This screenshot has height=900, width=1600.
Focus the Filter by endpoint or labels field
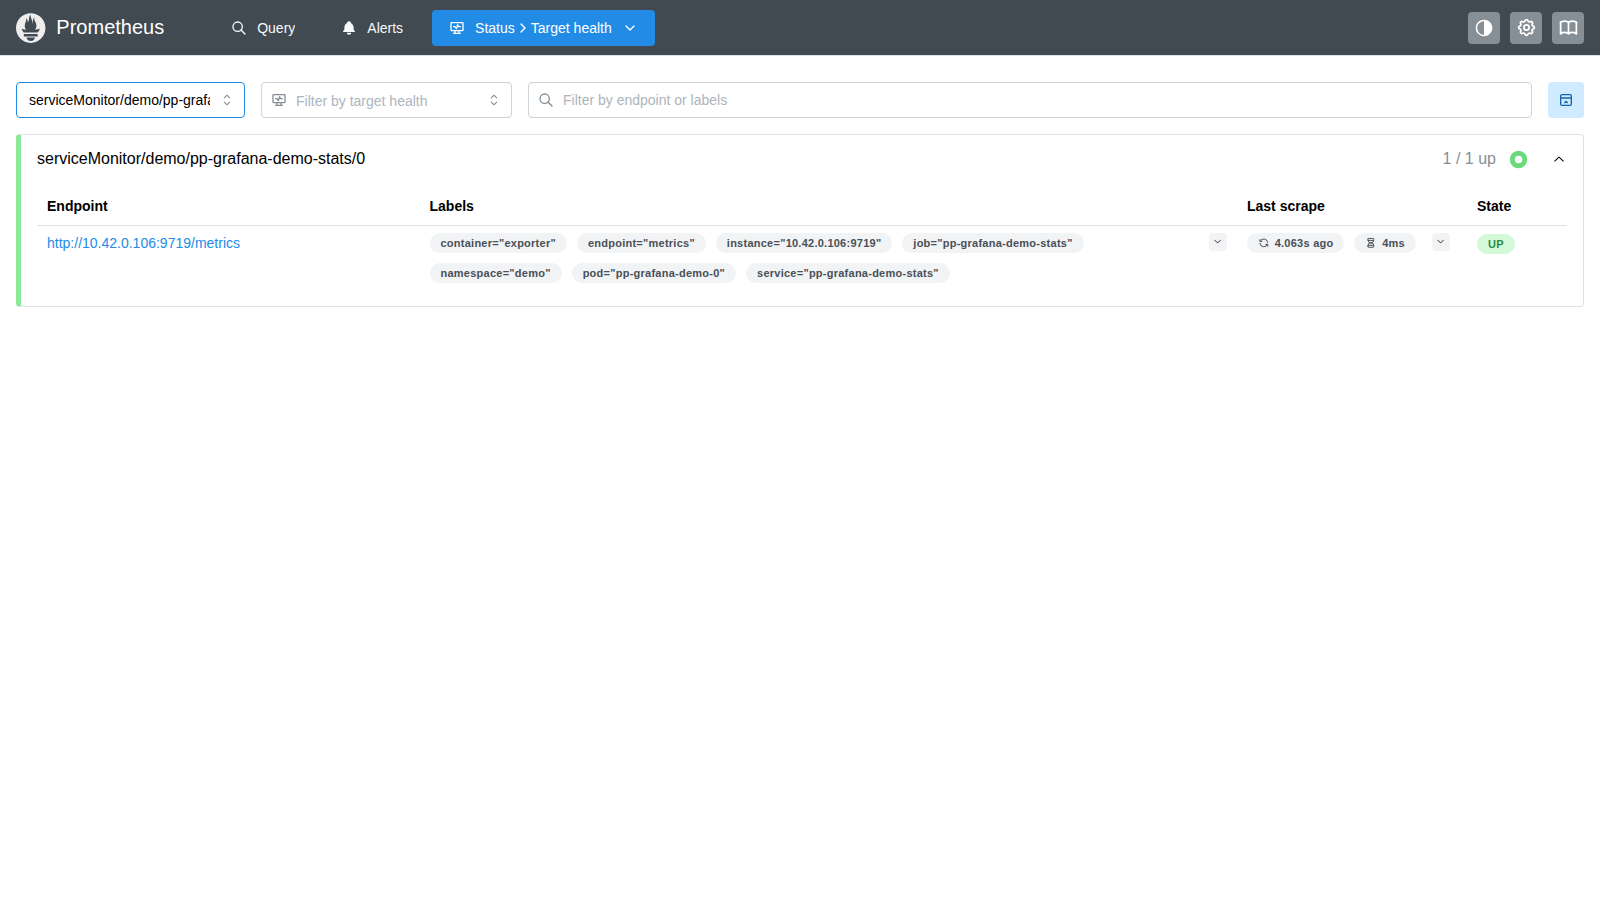click(1030, 100)
